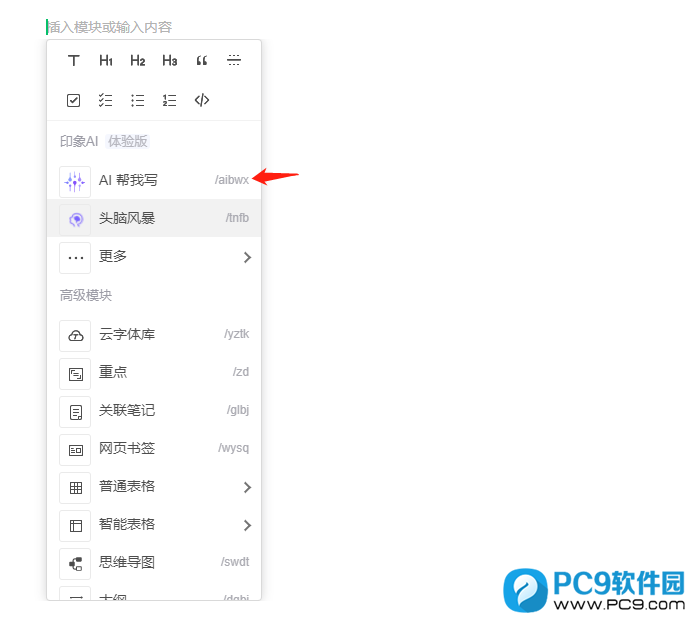
Task: Click the /aibwx shortcut text
Action: point(231,180)
